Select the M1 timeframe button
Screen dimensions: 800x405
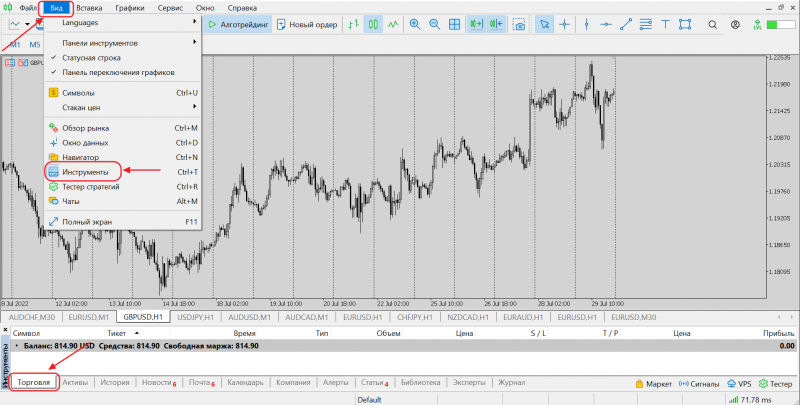click(x=15, y=44)
